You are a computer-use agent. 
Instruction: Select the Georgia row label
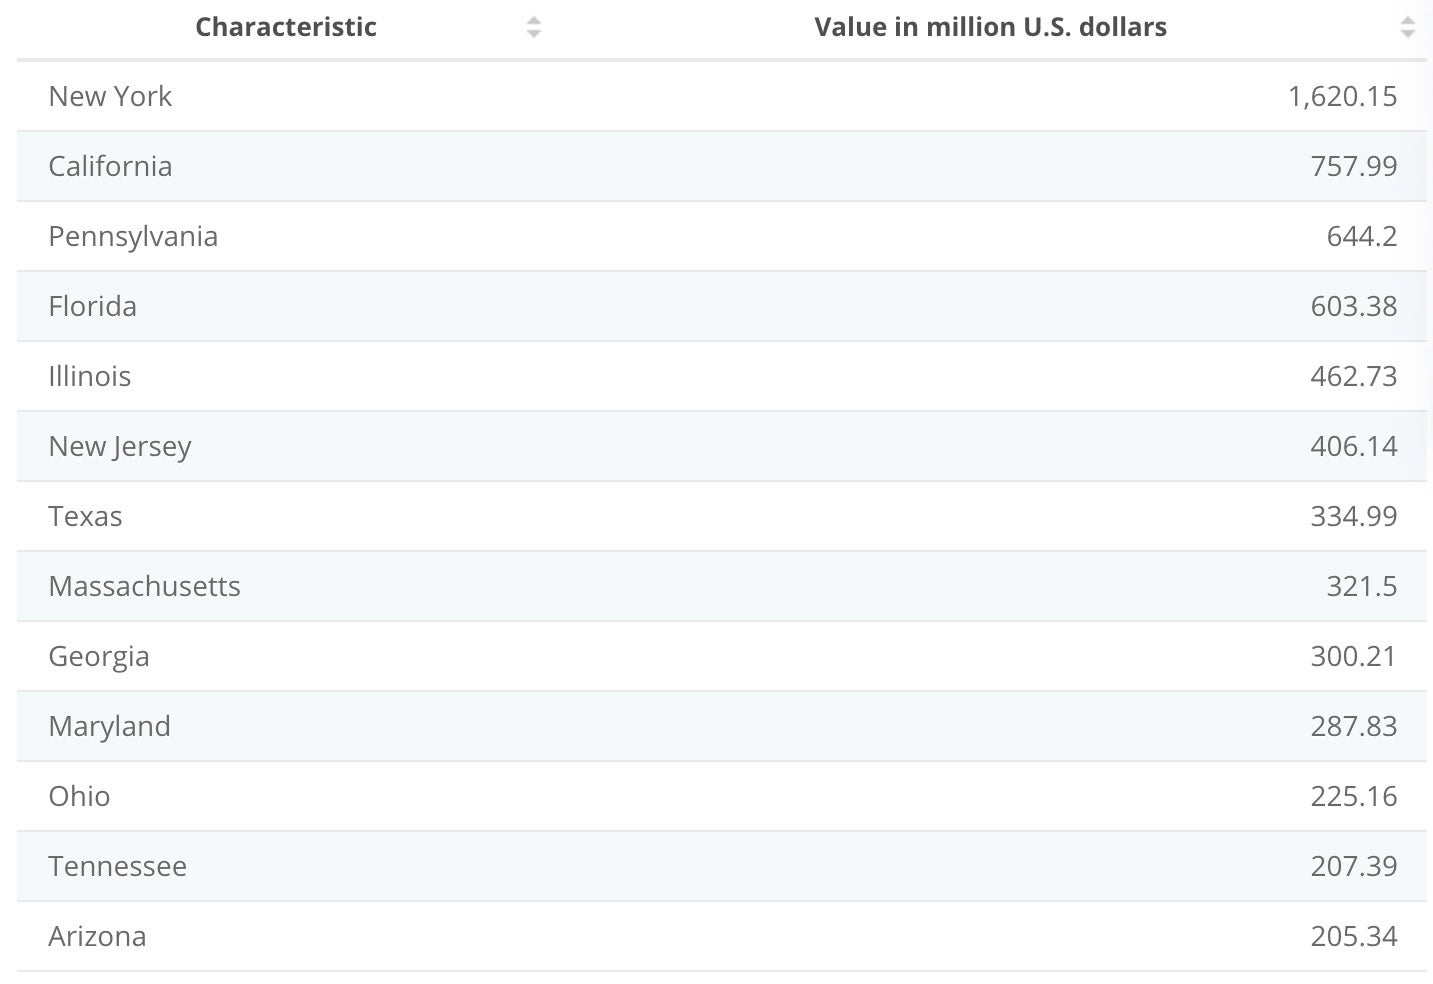[99, 656]
